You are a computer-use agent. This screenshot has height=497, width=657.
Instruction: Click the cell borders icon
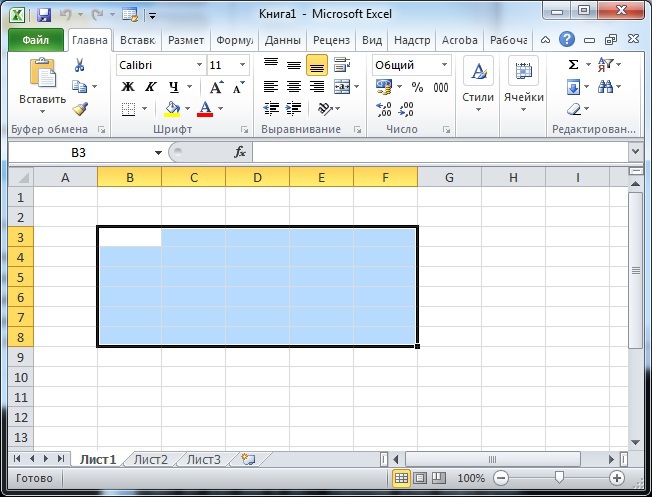pos(128,109)
